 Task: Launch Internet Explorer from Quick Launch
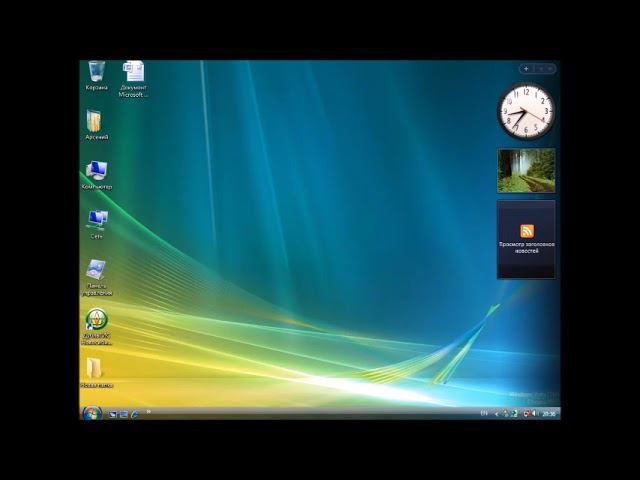[x=134, y=414]
